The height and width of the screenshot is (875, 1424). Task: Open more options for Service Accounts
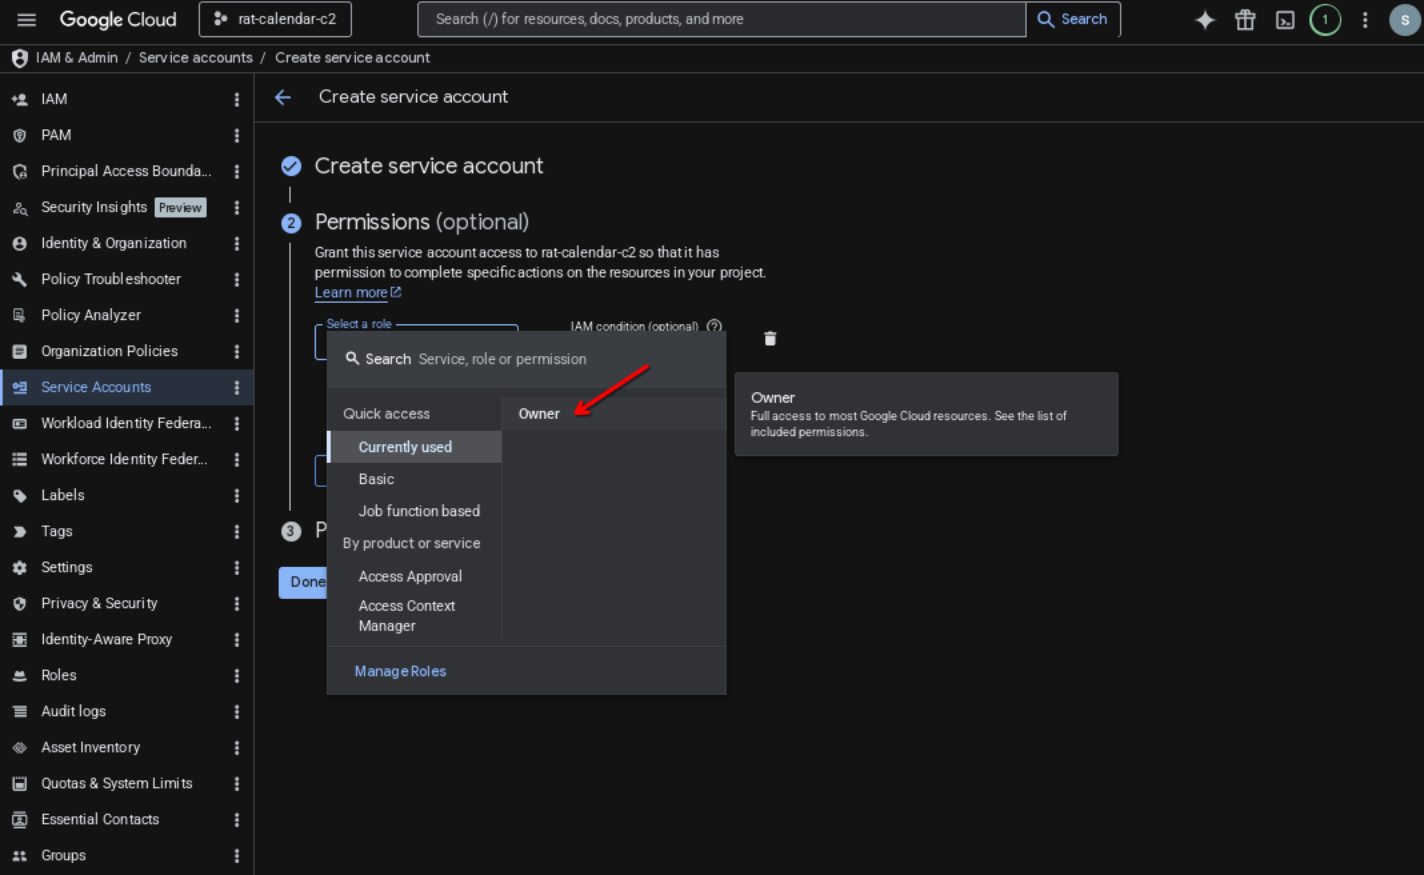click(x=237, y=387)
